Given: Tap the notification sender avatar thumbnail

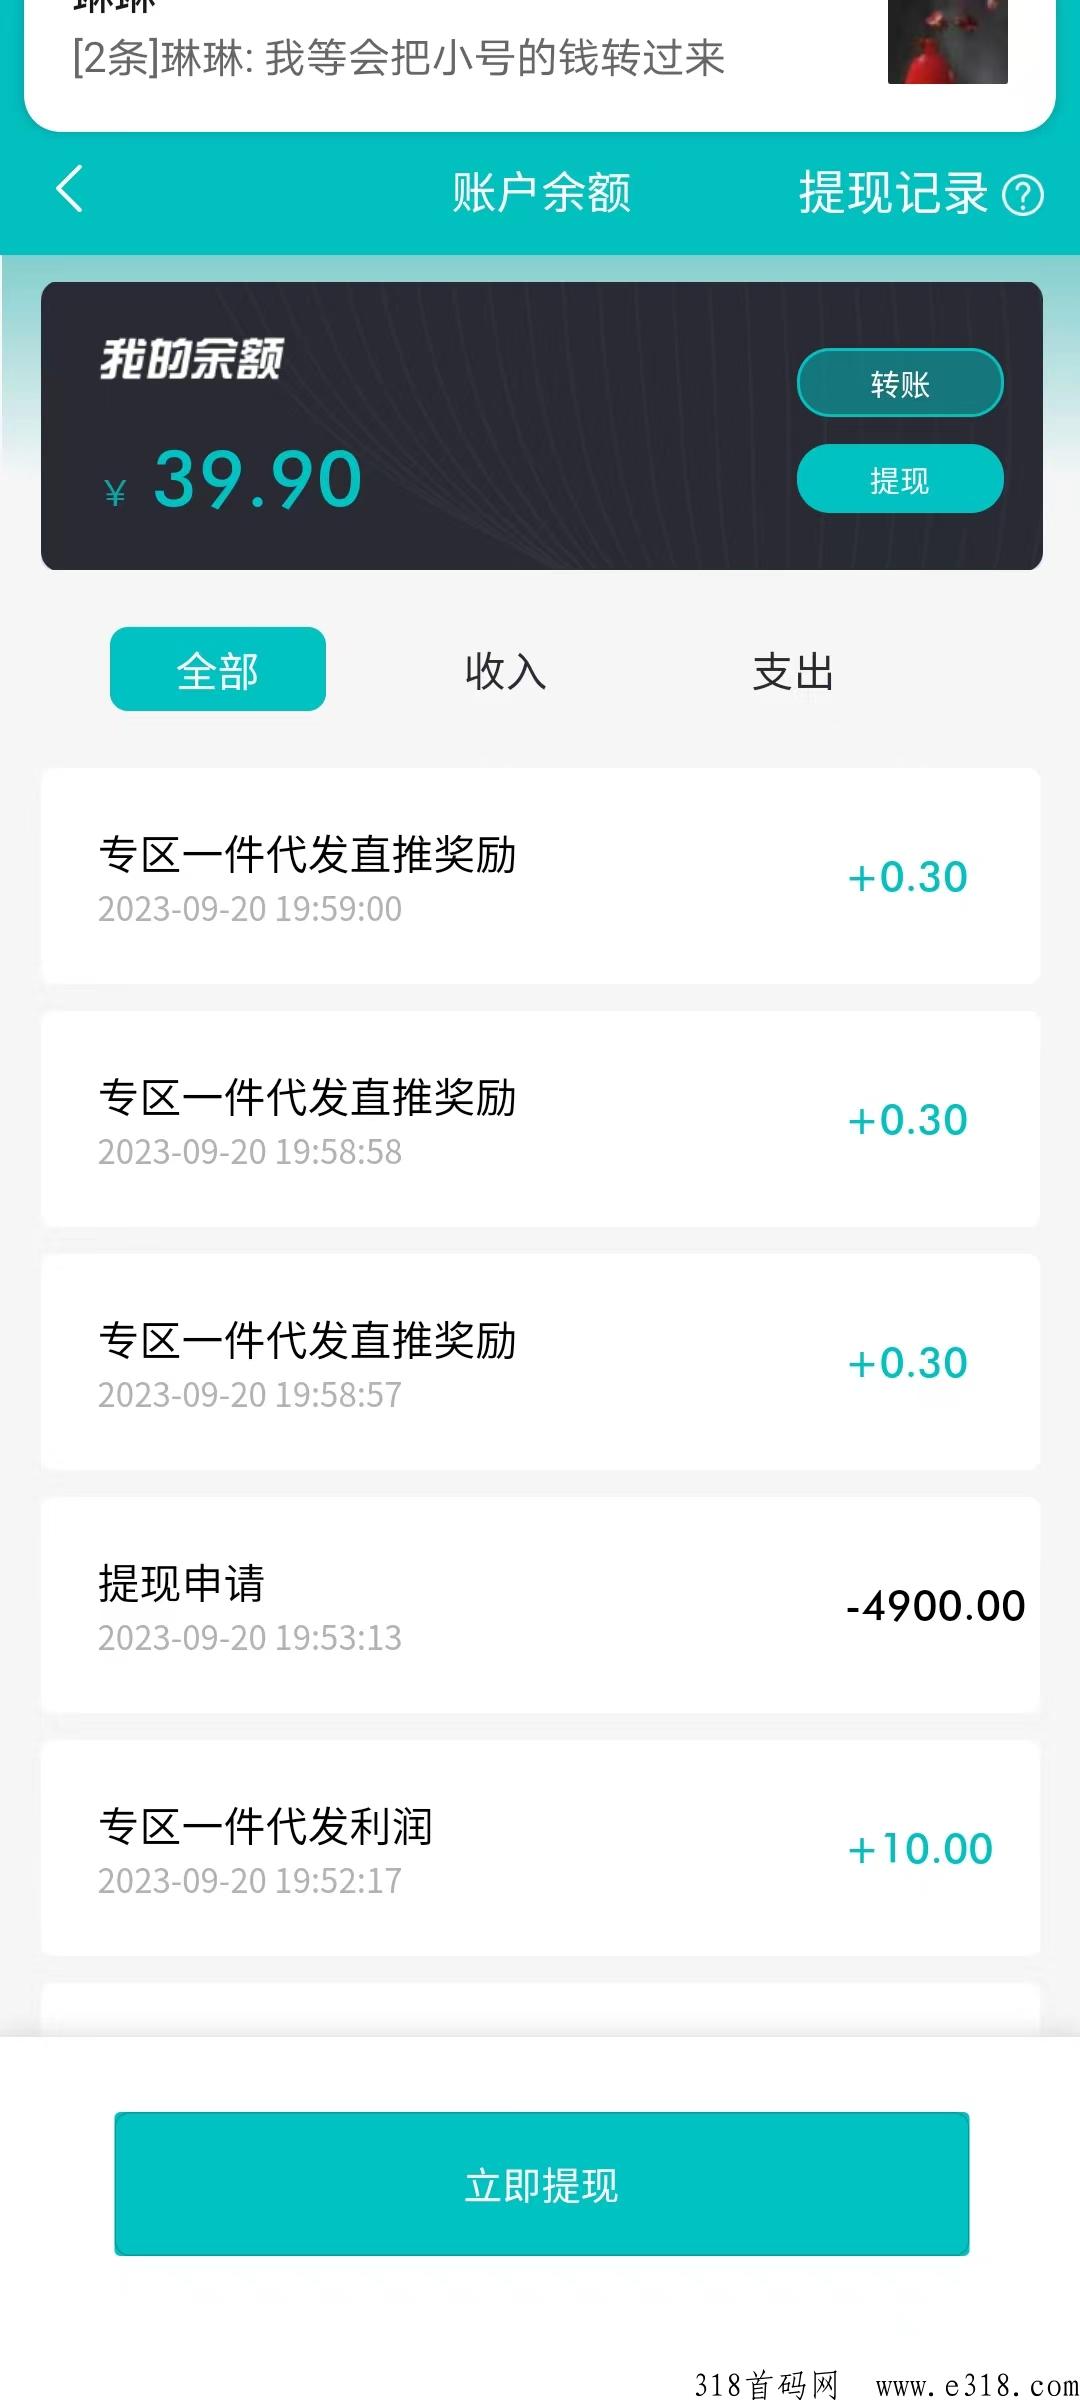Looking at the screenshot, I should (947, 42).
